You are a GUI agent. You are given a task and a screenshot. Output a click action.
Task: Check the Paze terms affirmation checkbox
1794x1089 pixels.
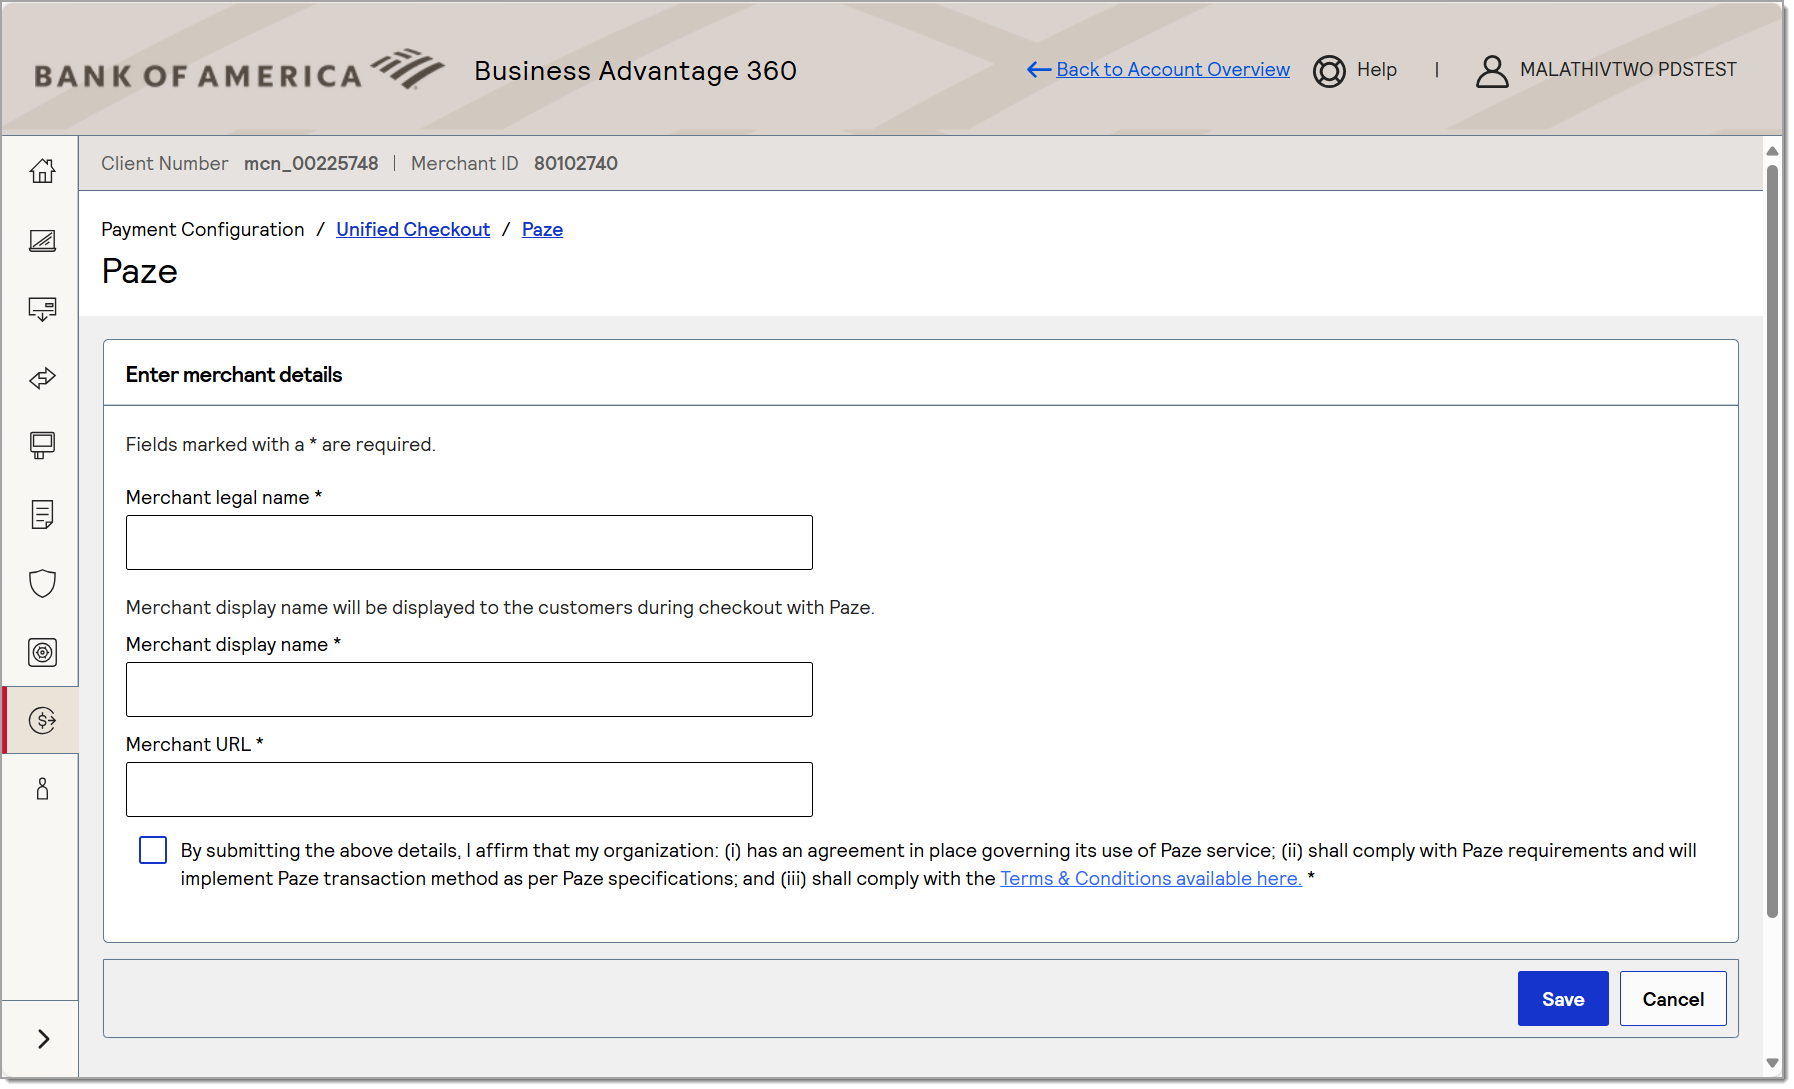point(152,849)
